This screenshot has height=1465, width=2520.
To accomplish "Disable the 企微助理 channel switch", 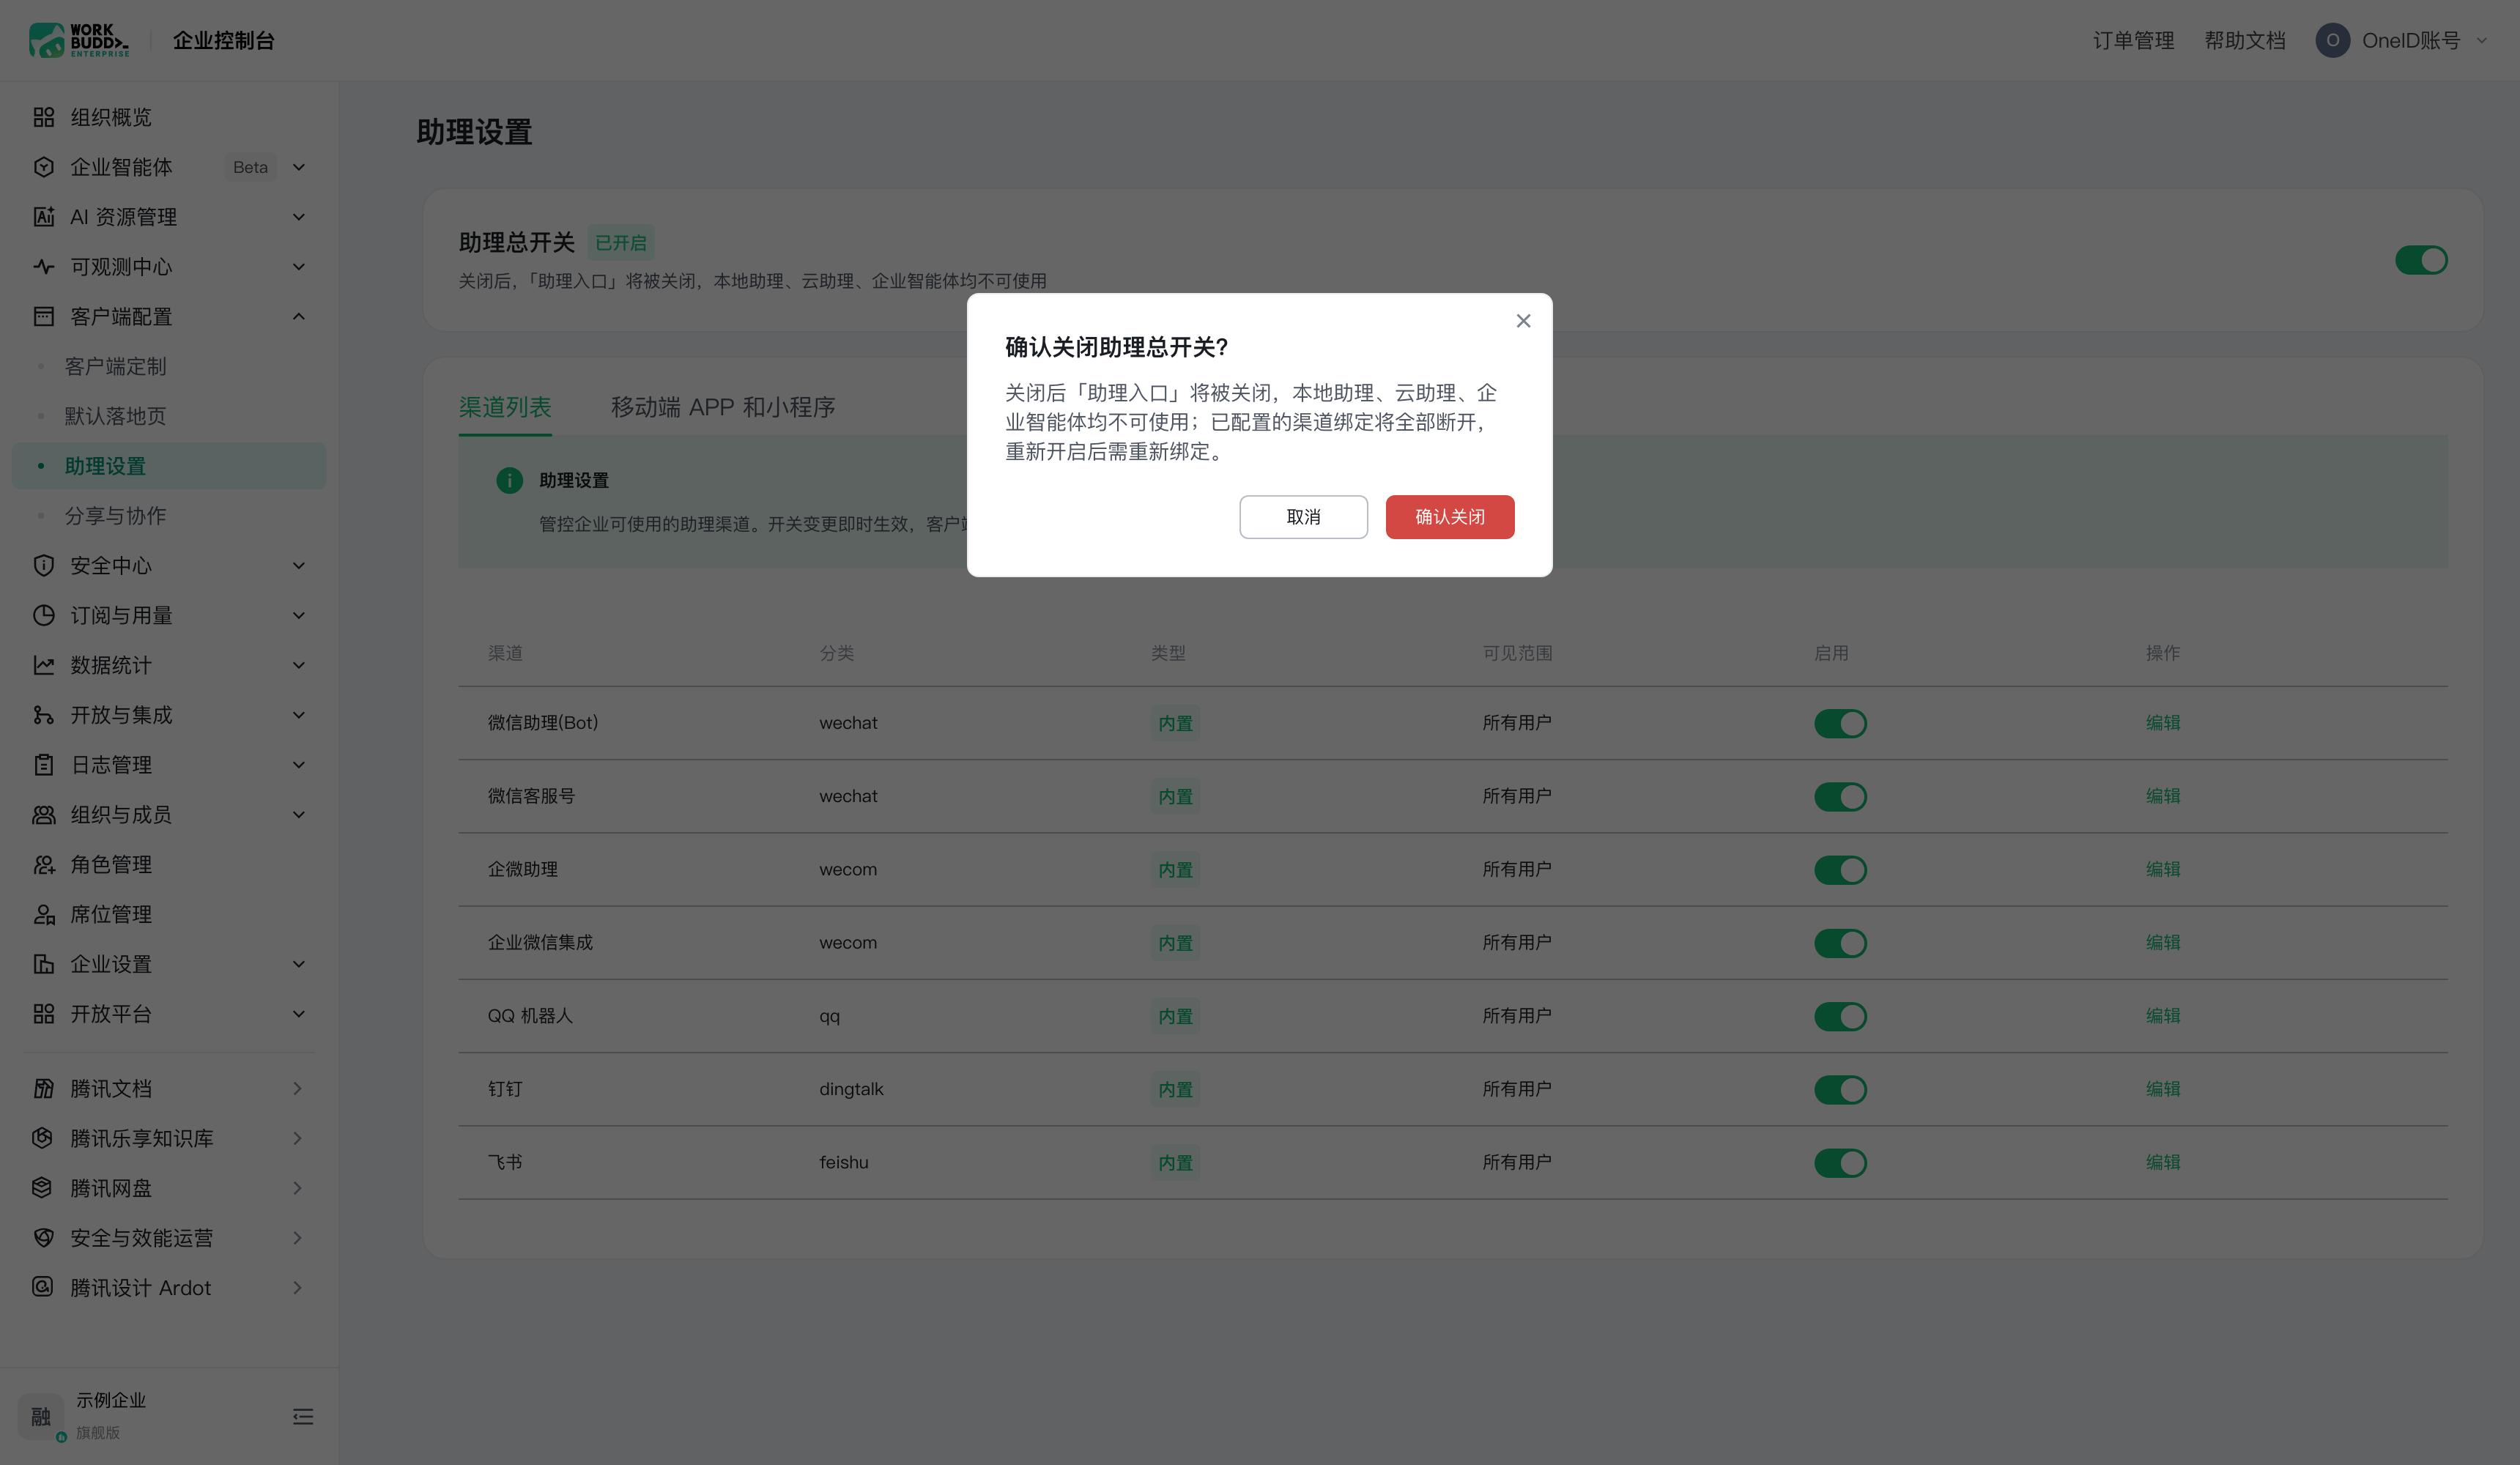I will pyautogui.click(x=1840, y=870).
